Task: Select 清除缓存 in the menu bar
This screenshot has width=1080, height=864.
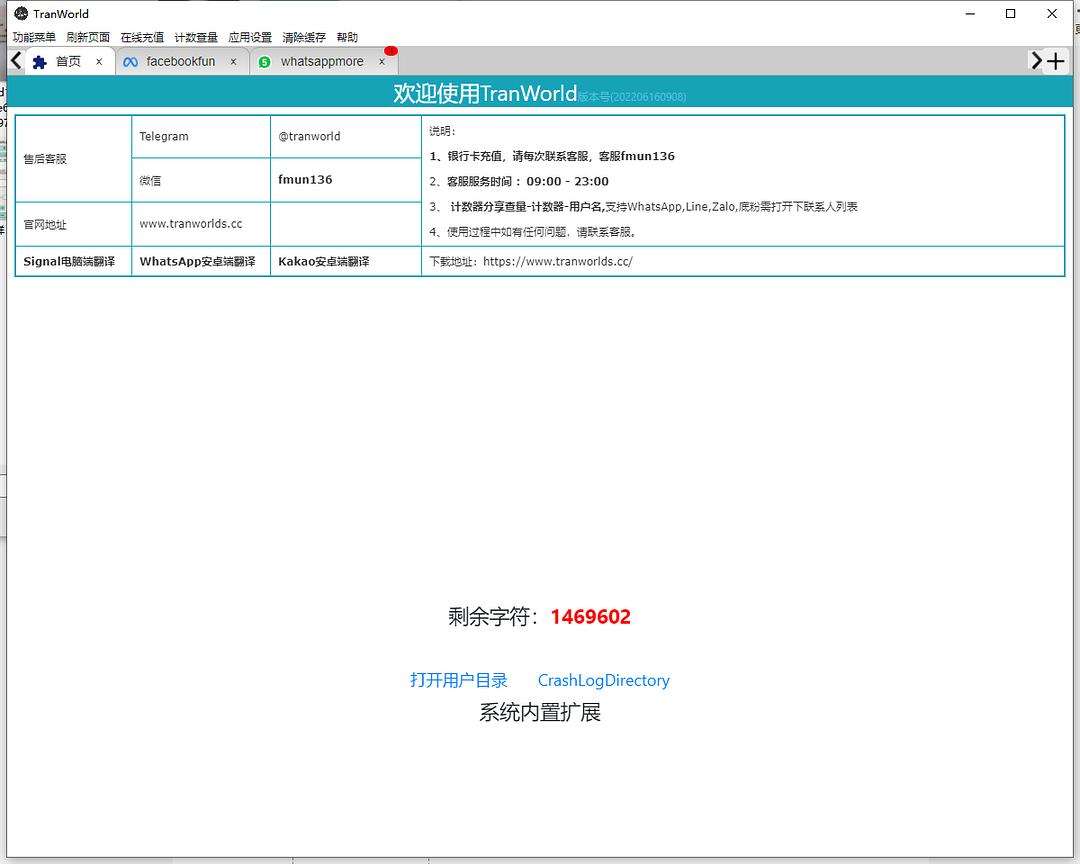Action: tap(304, 37)
